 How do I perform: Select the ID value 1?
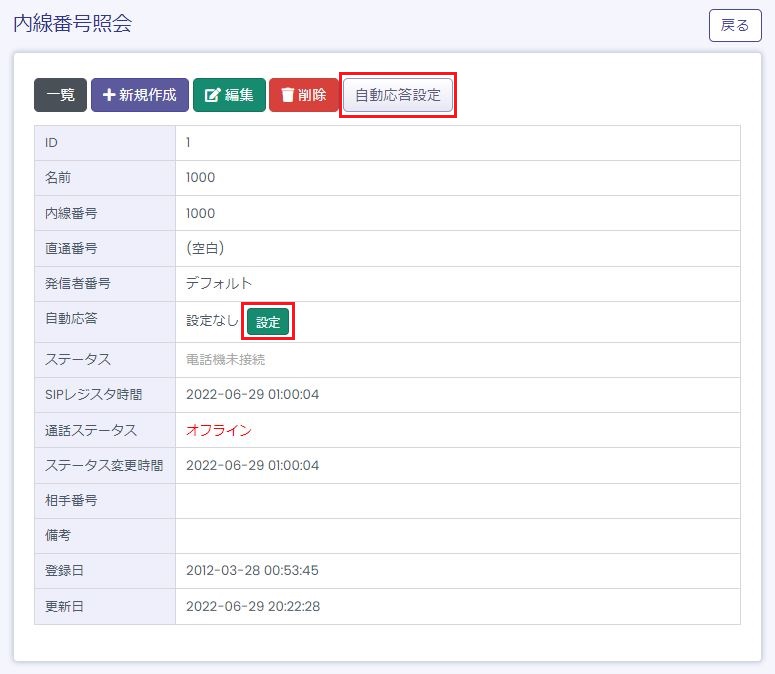(x=188, y=143)
